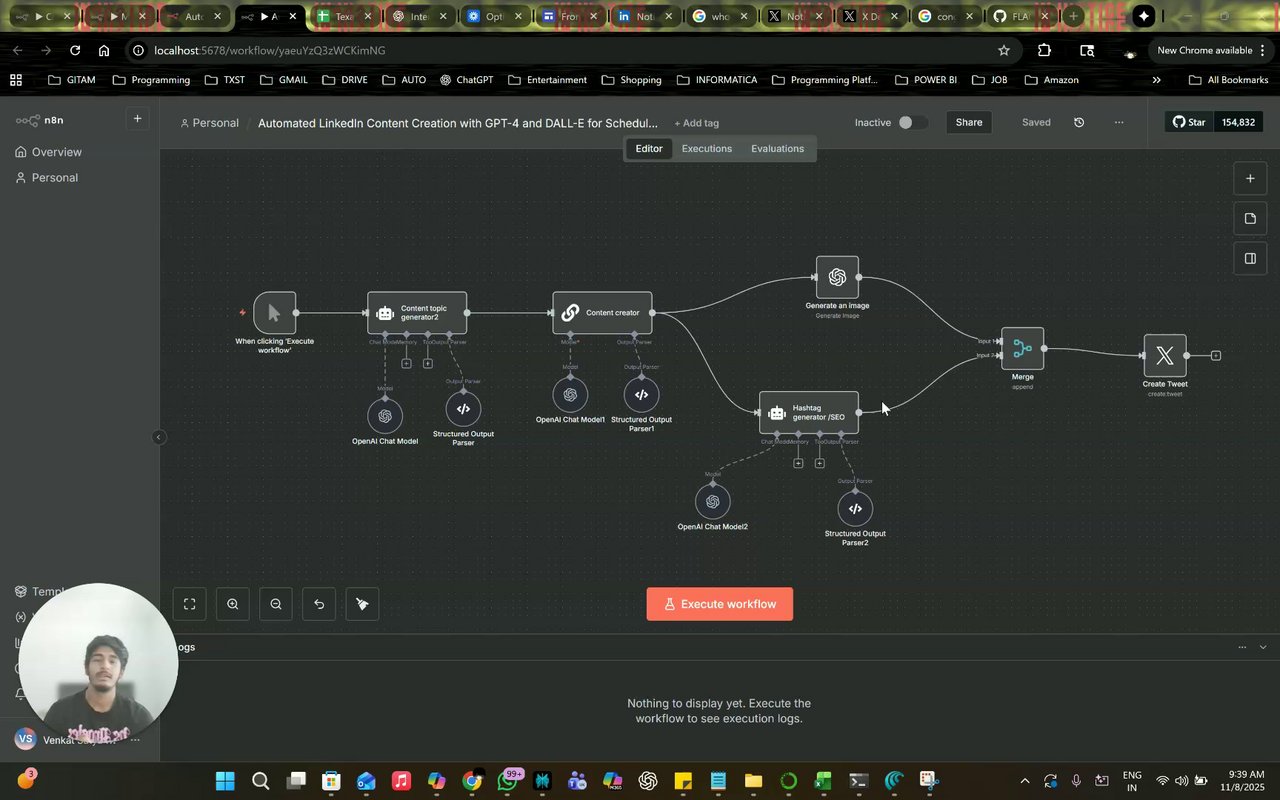1280x800 pixels.
Task: Toggle the workflow Inactive switch
Action: [x=911, y=122]
